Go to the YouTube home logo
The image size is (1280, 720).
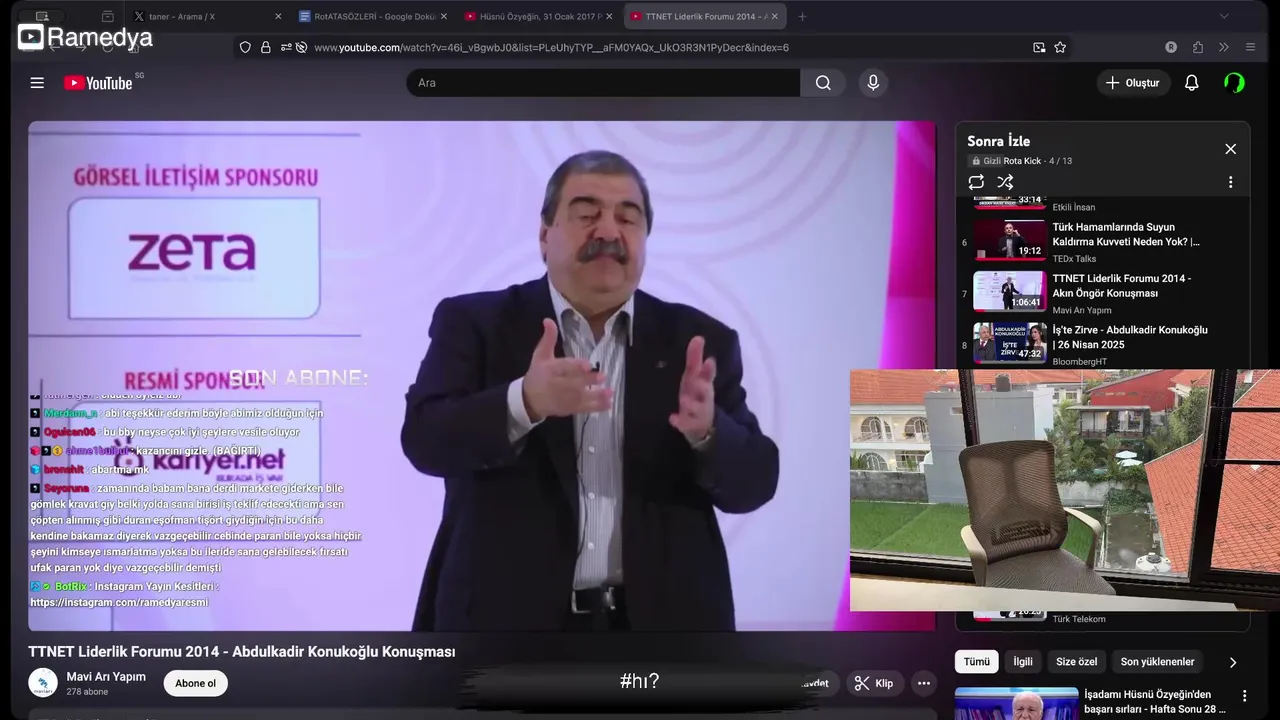pos(98,83)
